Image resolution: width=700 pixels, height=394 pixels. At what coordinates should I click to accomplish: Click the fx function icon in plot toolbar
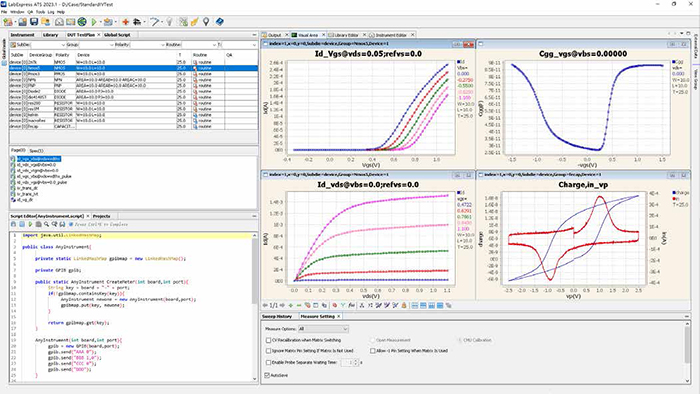pyautogui.click(x=352, y=305)
